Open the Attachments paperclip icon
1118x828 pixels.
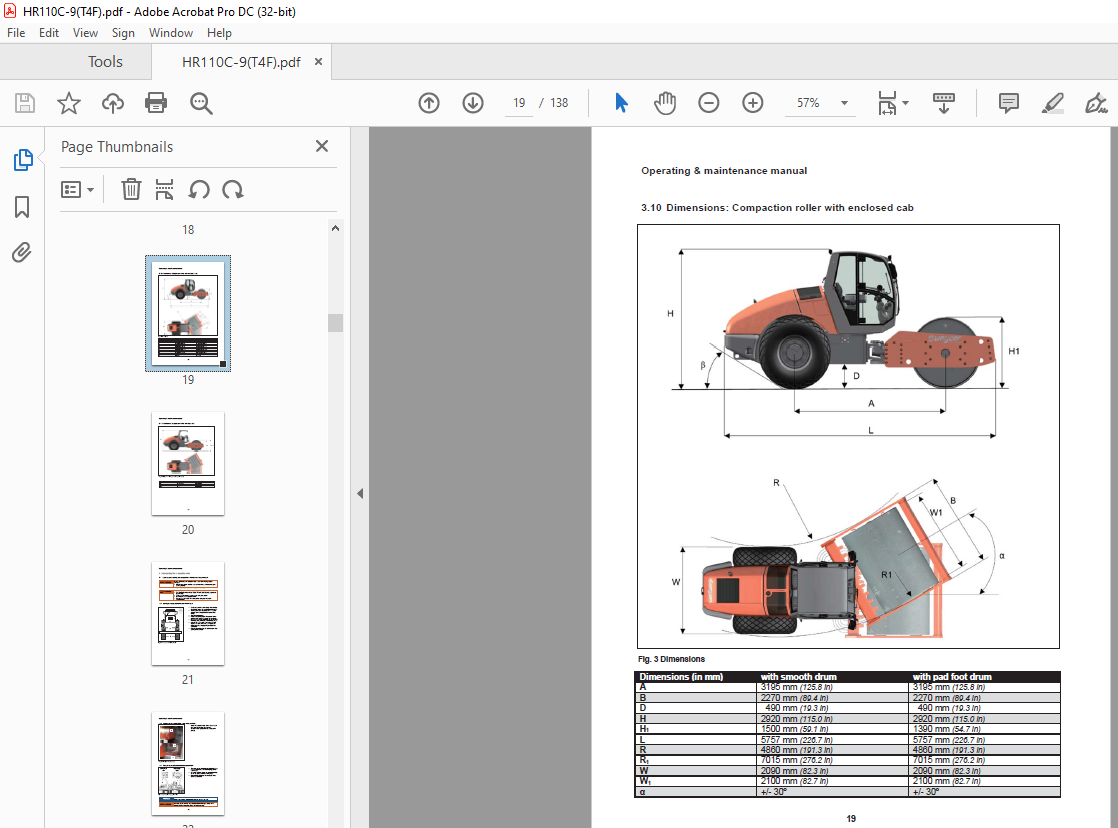(x=22, y=252)
